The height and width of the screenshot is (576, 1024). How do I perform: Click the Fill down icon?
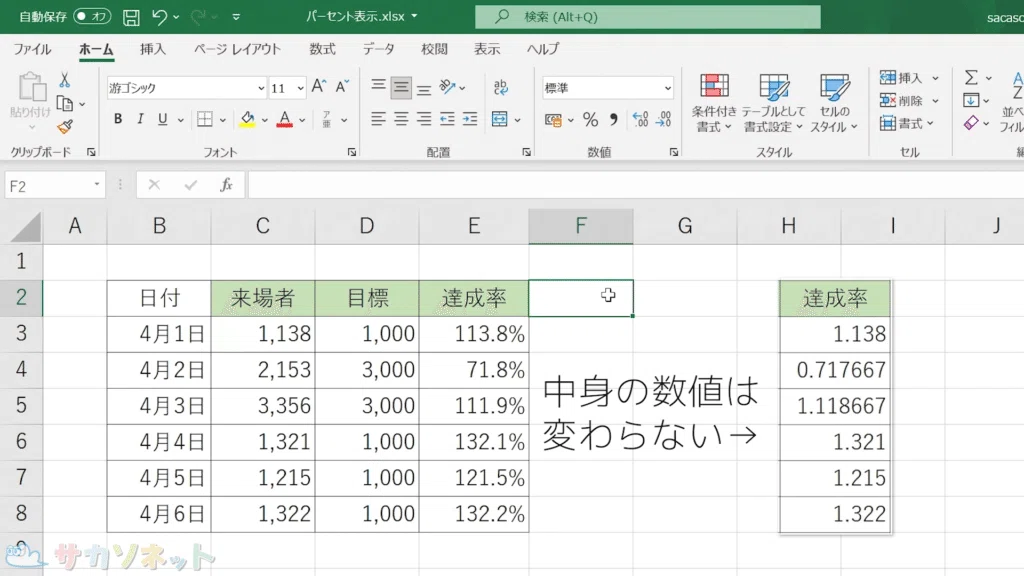pyautogui.click(x=971, y=101)
